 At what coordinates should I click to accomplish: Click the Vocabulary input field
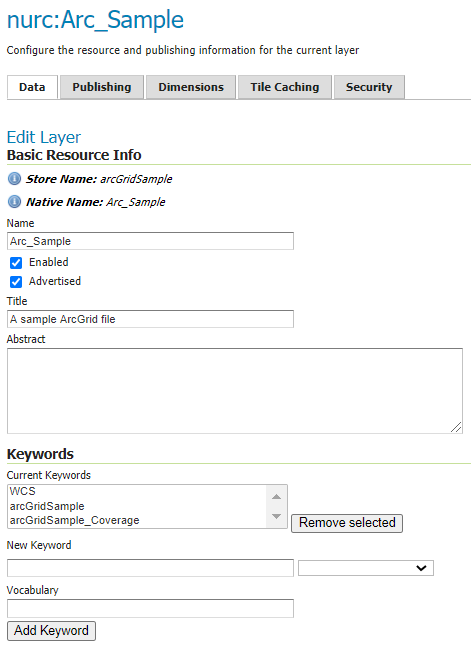pyautogui.click(x=150, y=609)
